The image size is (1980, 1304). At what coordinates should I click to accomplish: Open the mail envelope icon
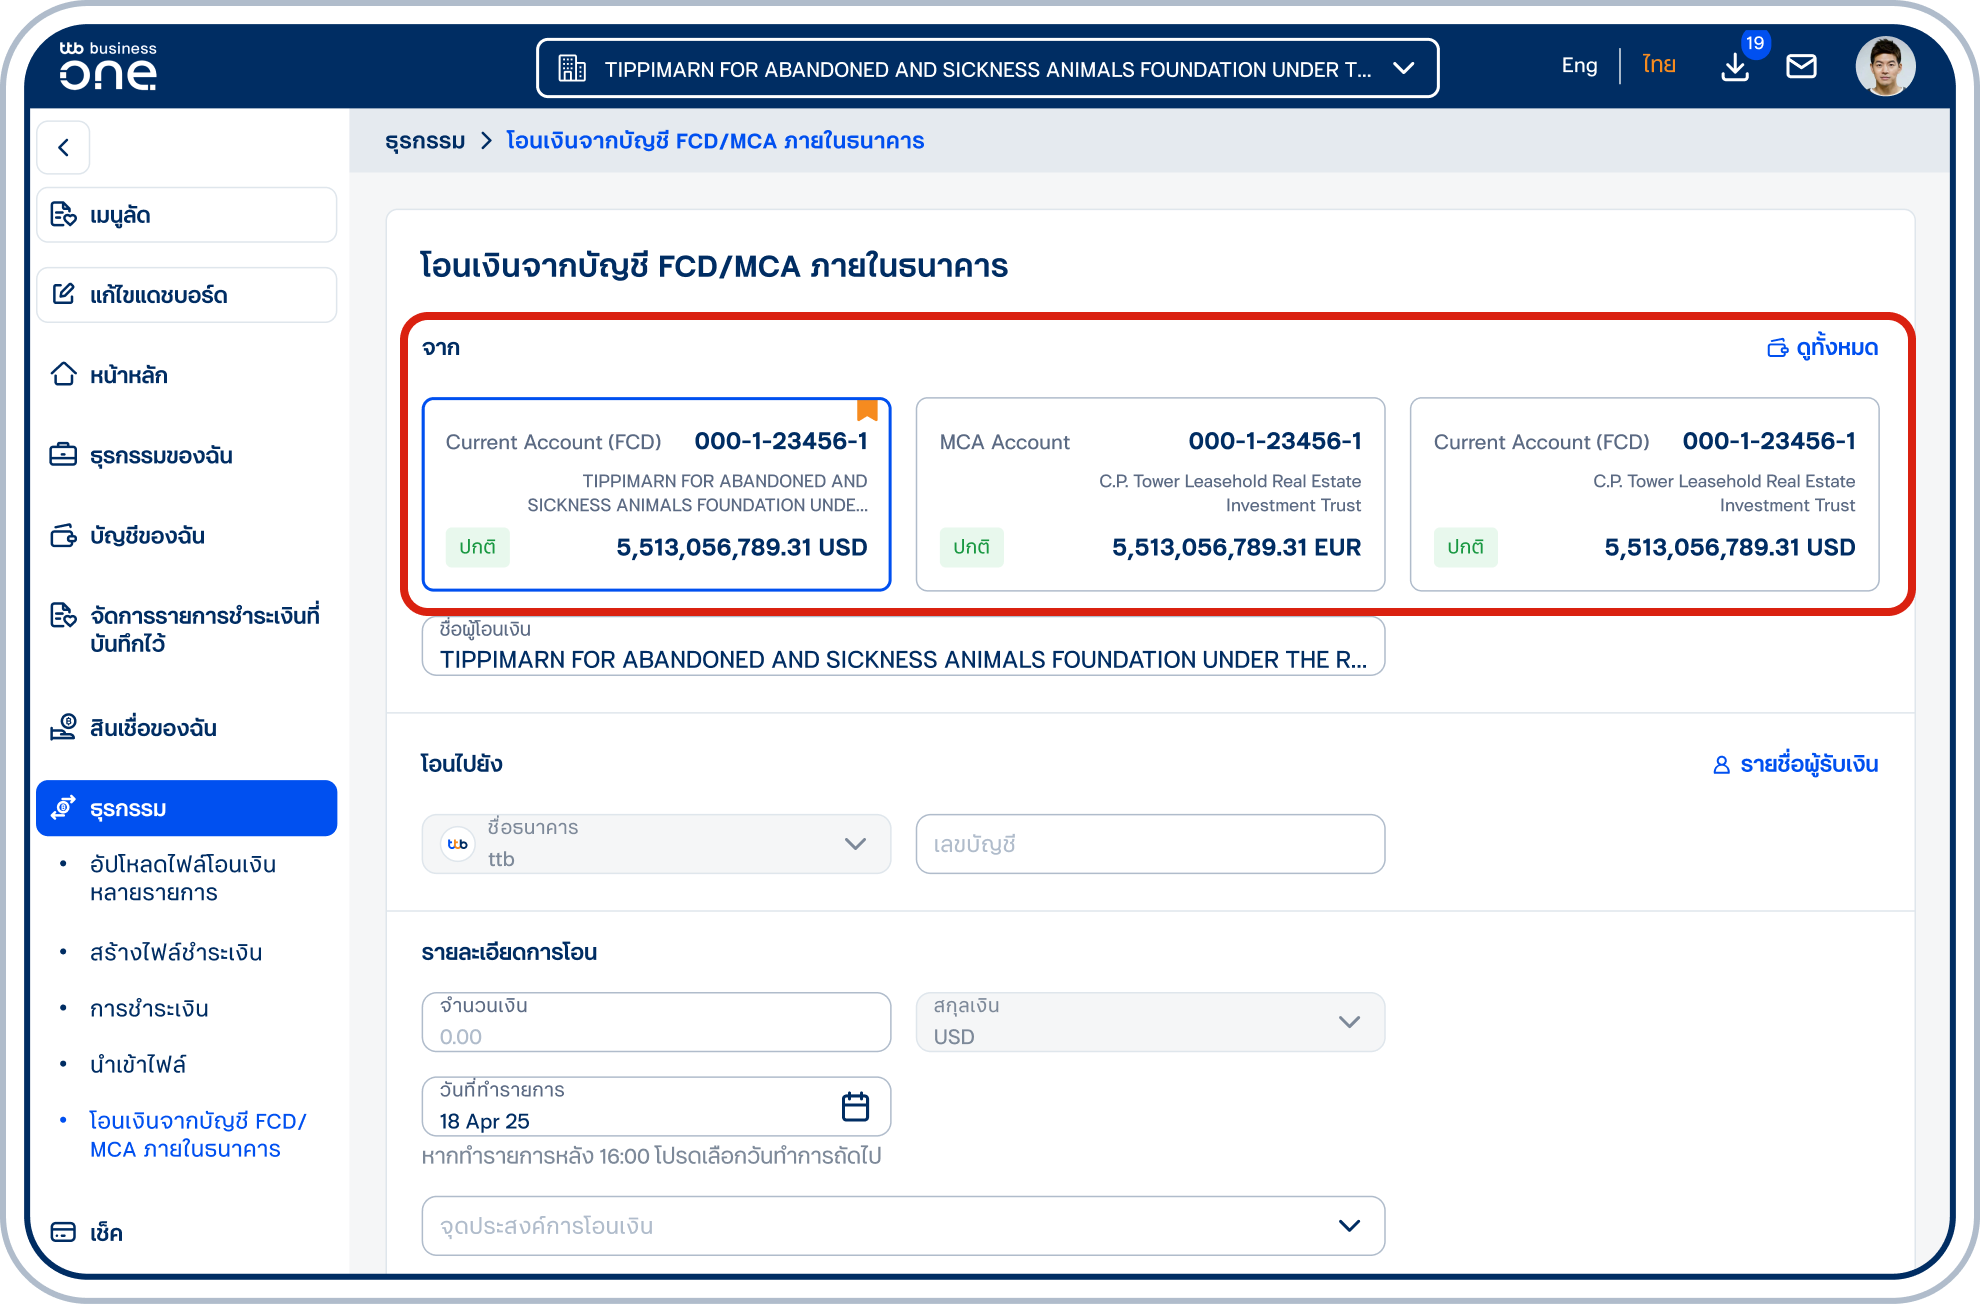pos(1801,67)
